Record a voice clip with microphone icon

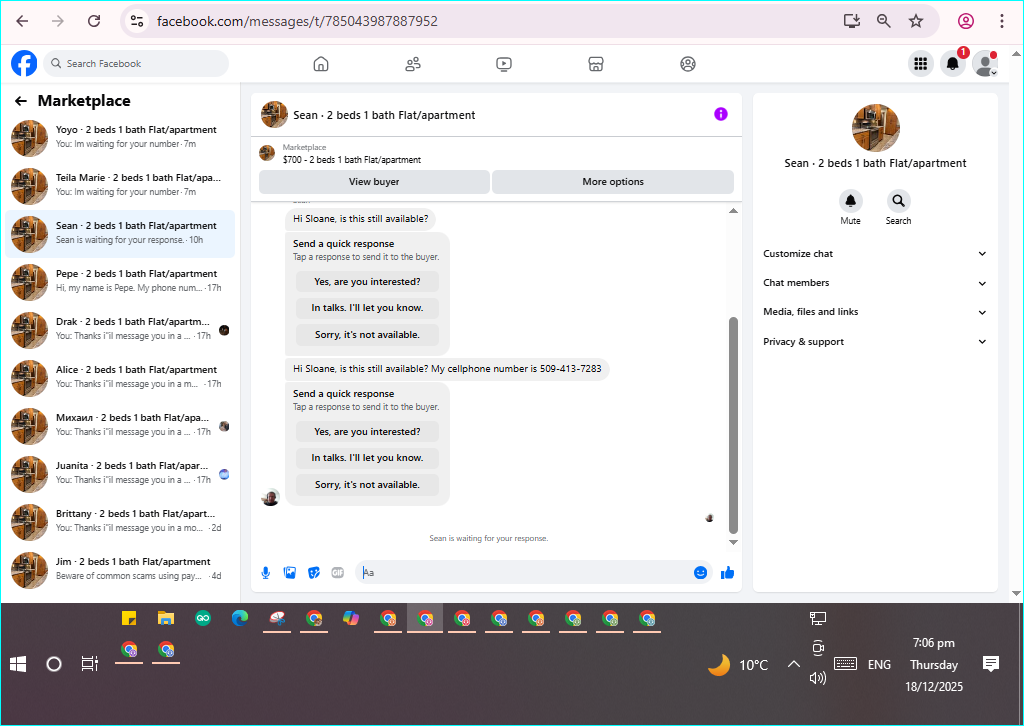[x=266, y=573]
